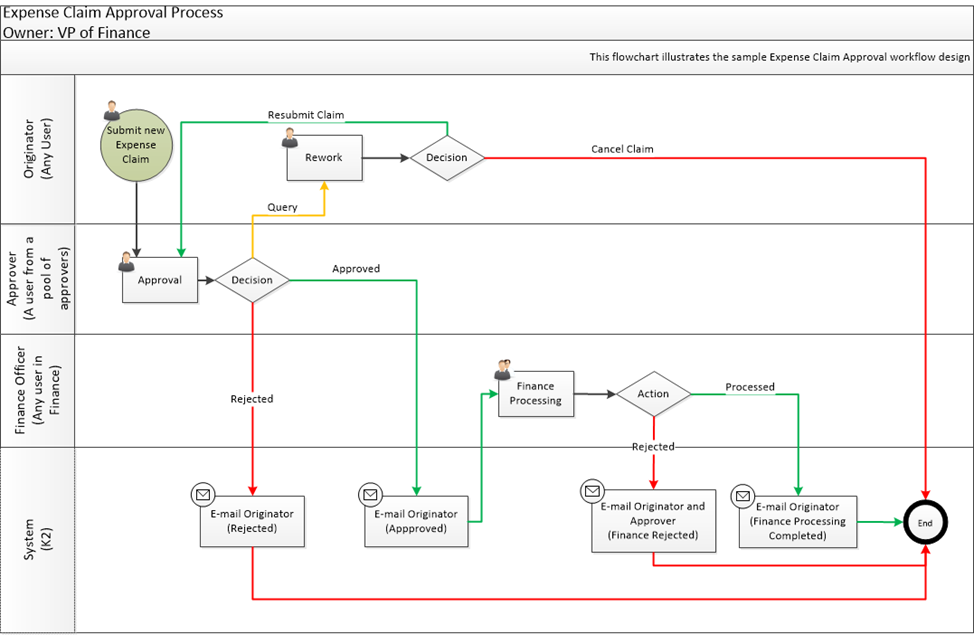Click the envelope icon on Finance Processing Completed
The width and height of the screenshot is (974, 635).
pos(743,495)
